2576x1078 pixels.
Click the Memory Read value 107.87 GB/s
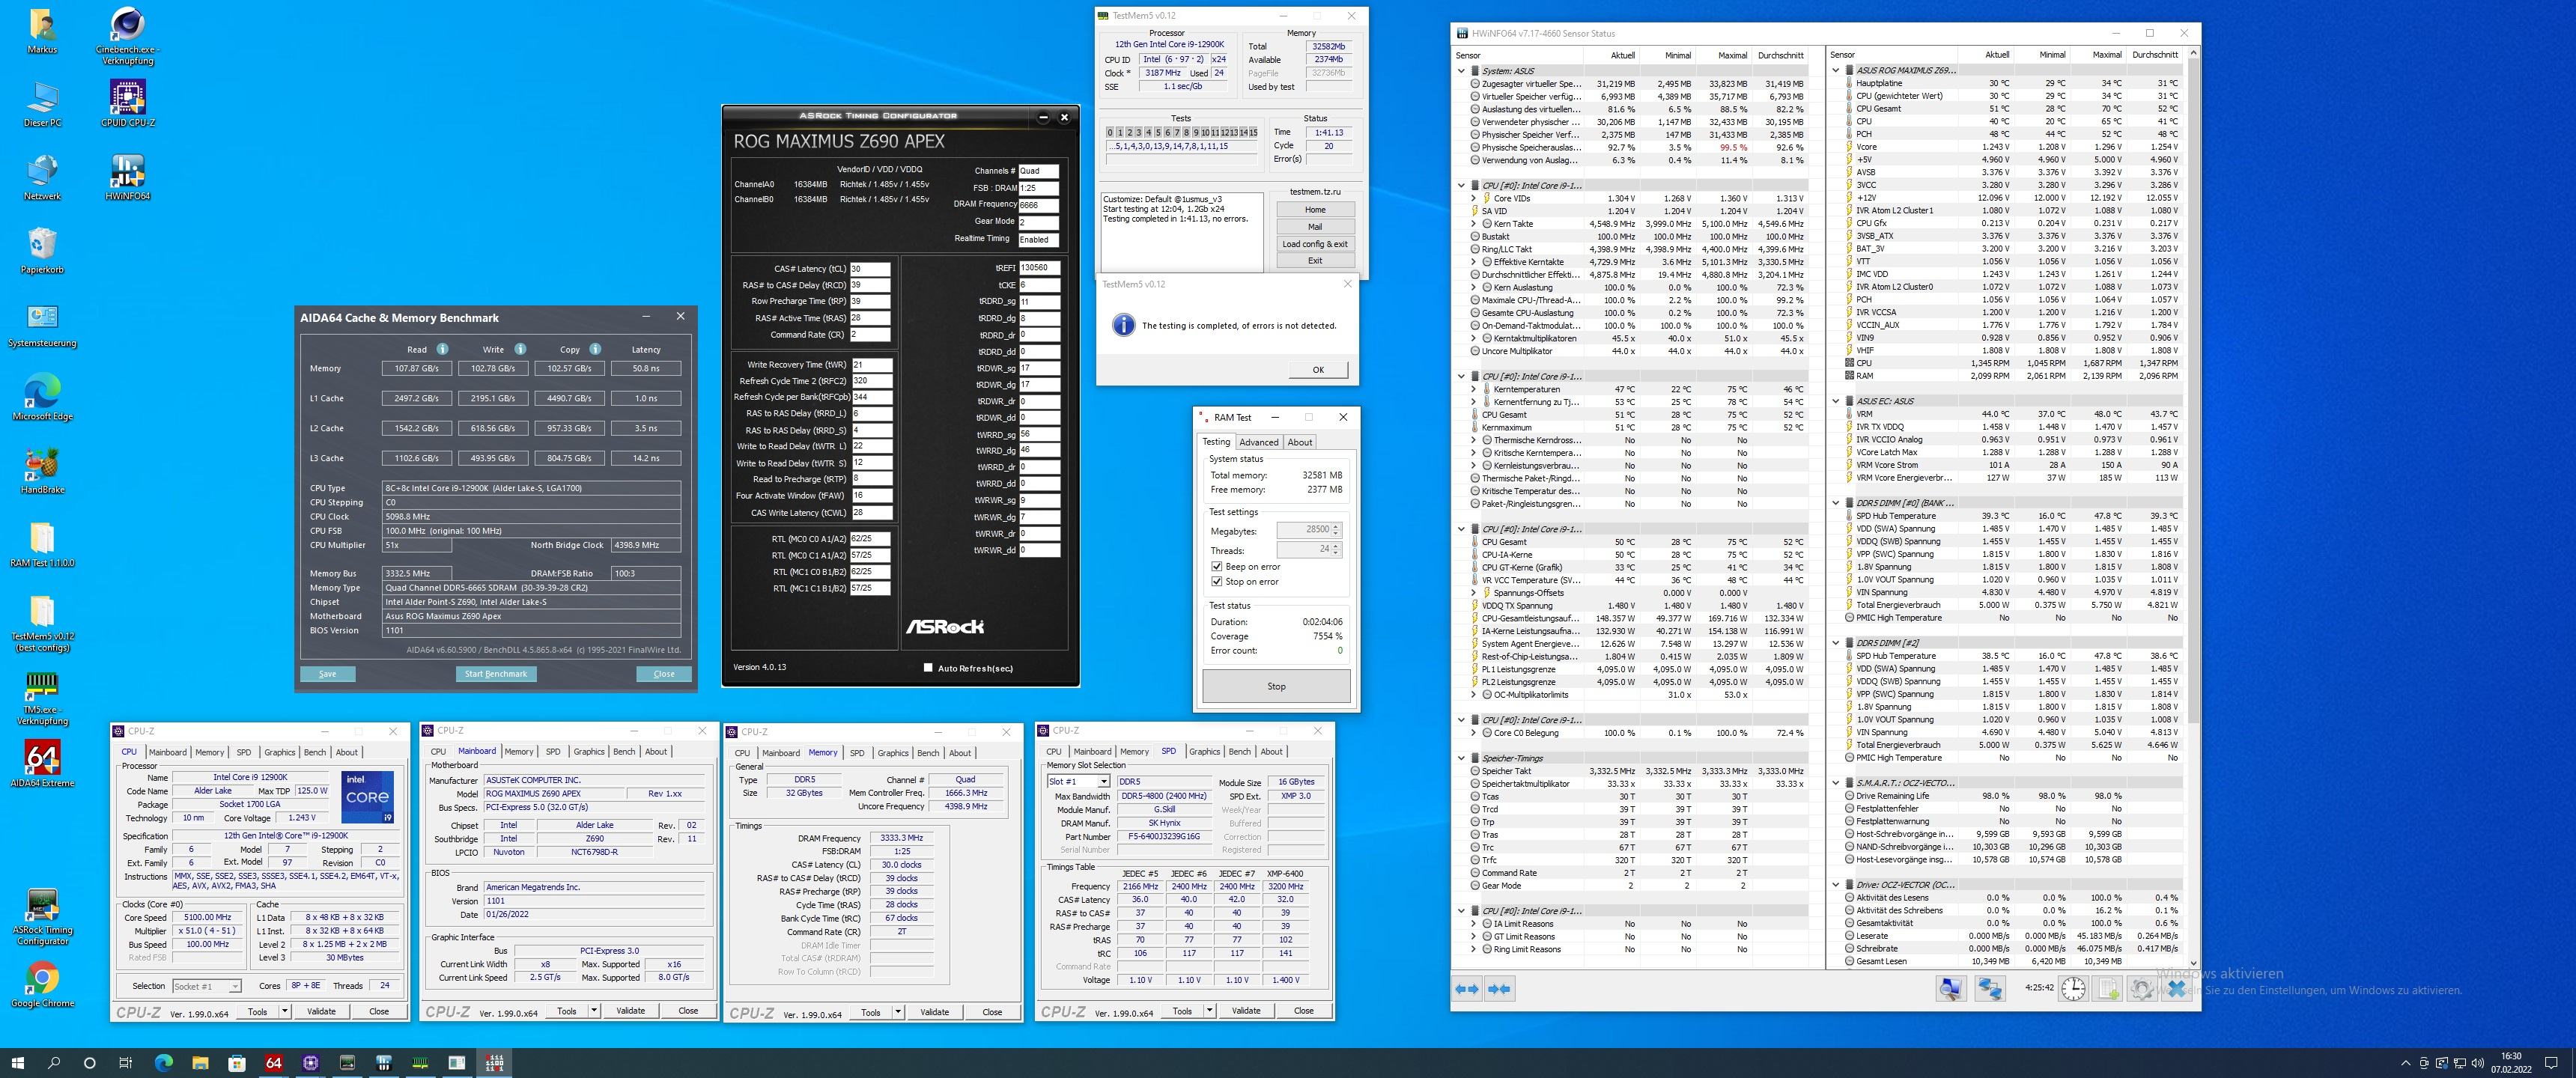417,369
